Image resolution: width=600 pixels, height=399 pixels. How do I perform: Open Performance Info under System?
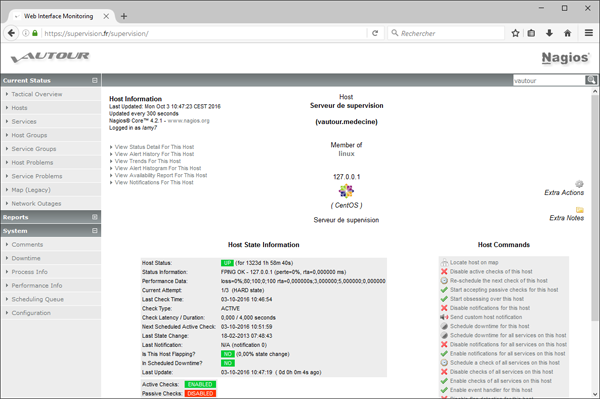click(x=37, y=286)
